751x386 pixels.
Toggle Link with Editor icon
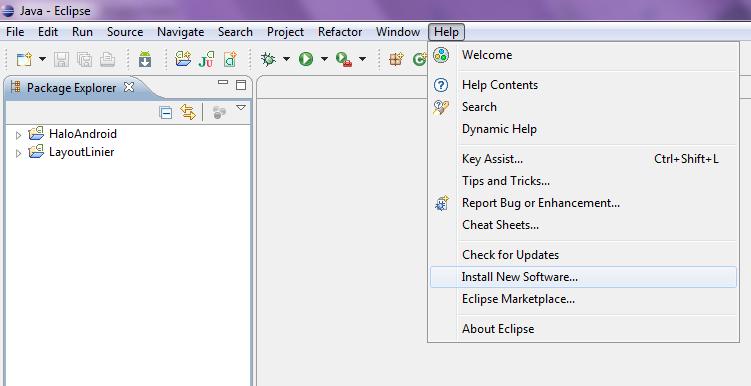[188, 113]
